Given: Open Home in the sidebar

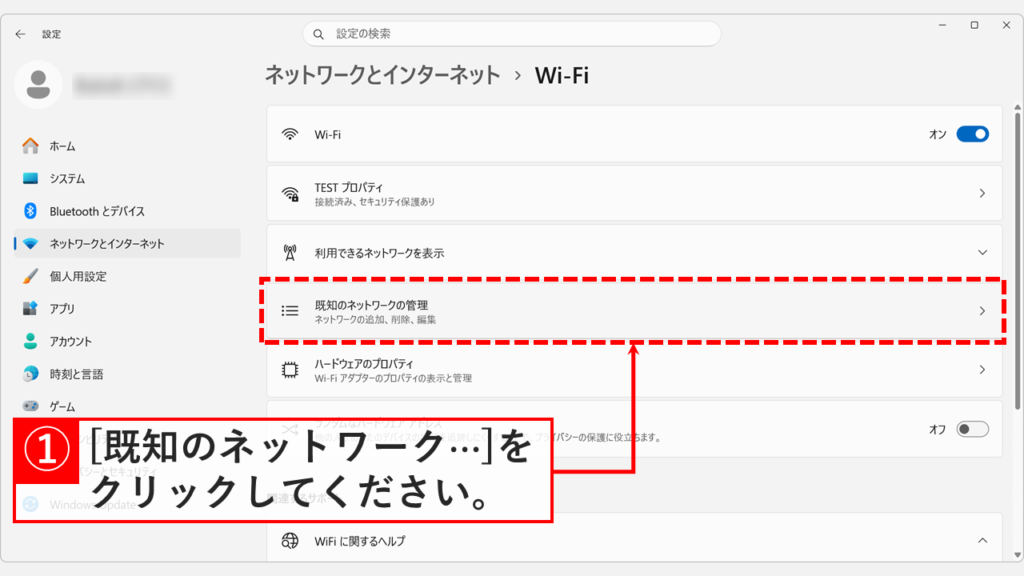Looking at the screenshot, I should [127, 146].
